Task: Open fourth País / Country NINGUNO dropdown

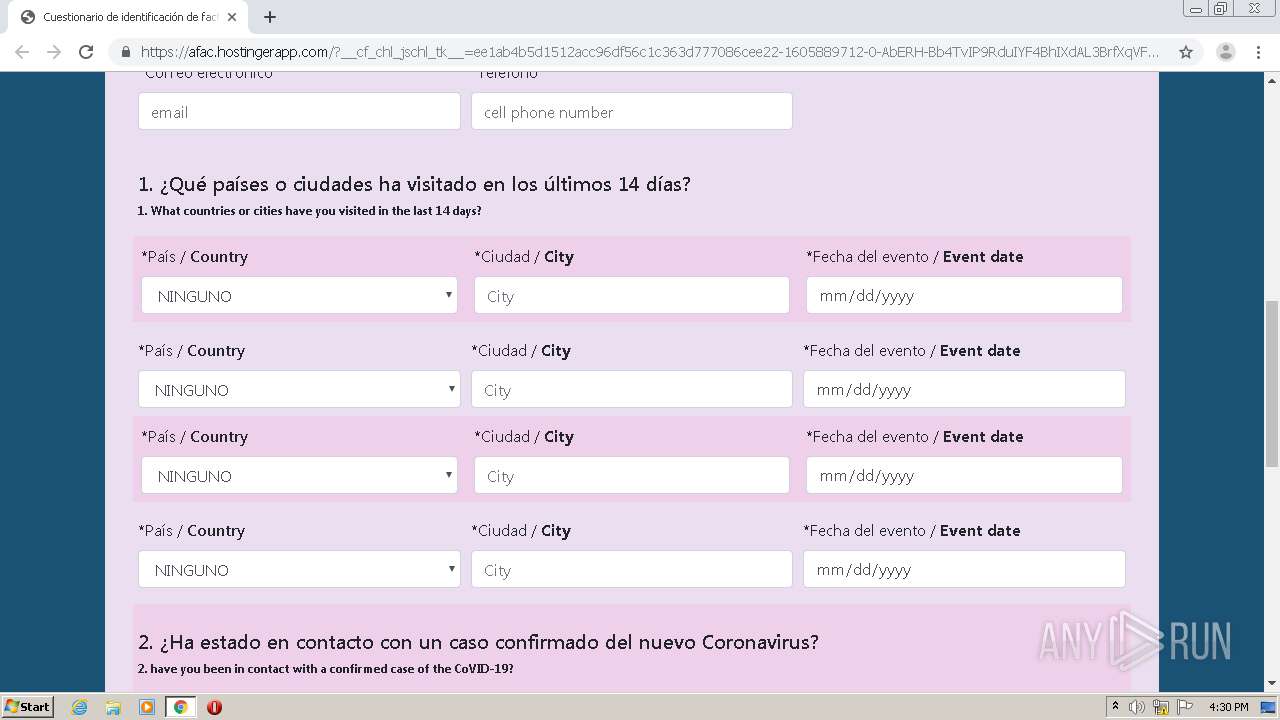Action: pyautogui.click(x=299, y=569)
